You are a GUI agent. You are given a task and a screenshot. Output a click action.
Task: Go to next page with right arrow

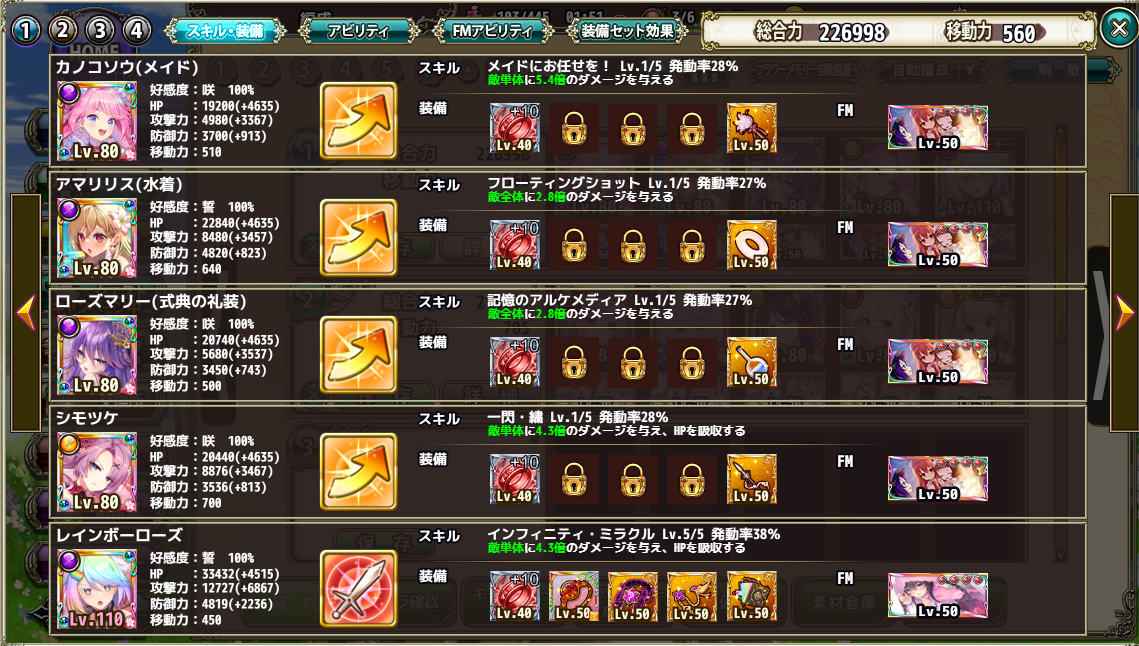(x=1124, y=313)
